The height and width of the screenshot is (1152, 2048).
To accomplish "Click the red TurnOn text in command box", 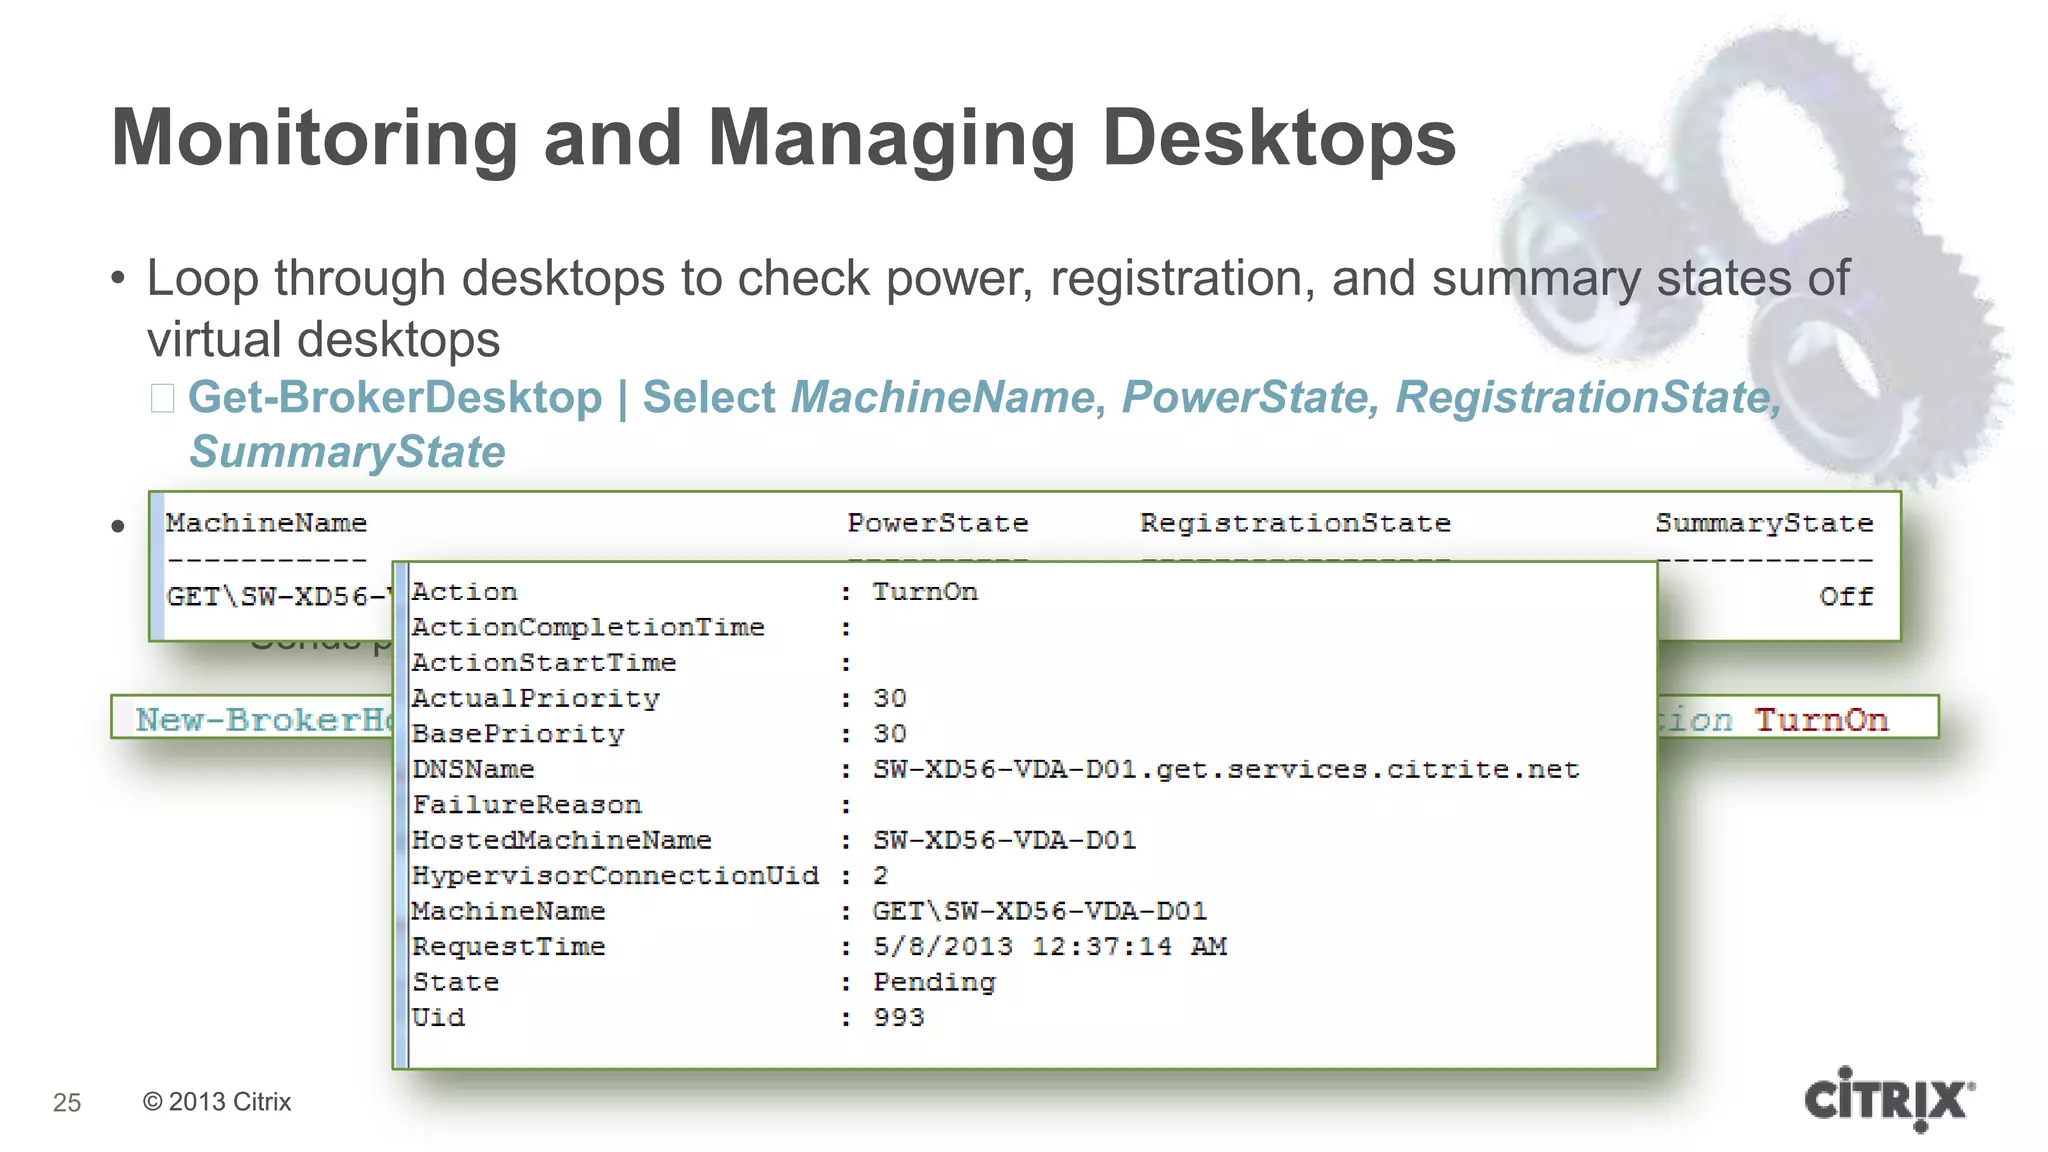I will pos(1821,719).
